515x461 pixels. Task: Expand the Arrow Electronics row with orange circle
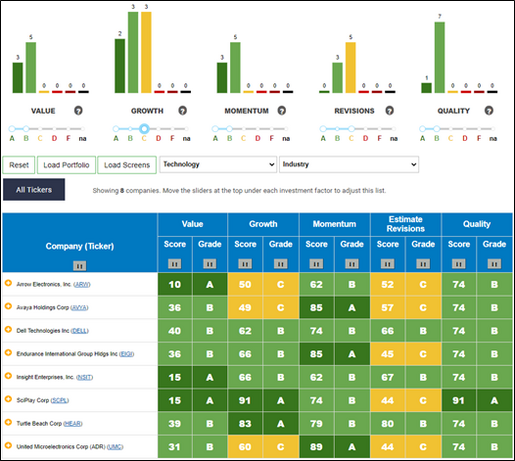[8, 283]
